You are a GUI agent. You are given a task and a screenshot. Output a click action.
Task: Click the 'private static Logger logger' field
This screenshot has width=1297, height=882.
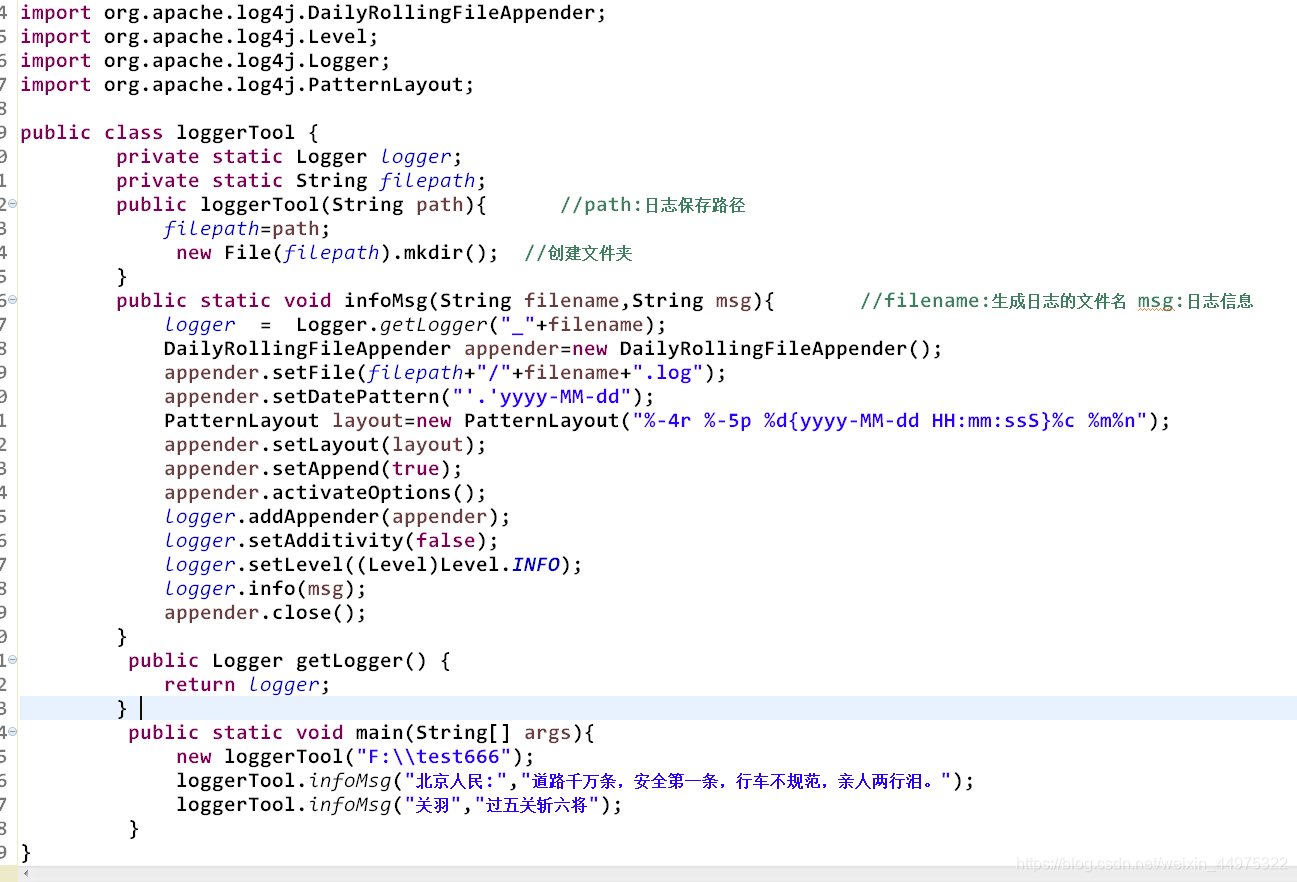(290, 157)
